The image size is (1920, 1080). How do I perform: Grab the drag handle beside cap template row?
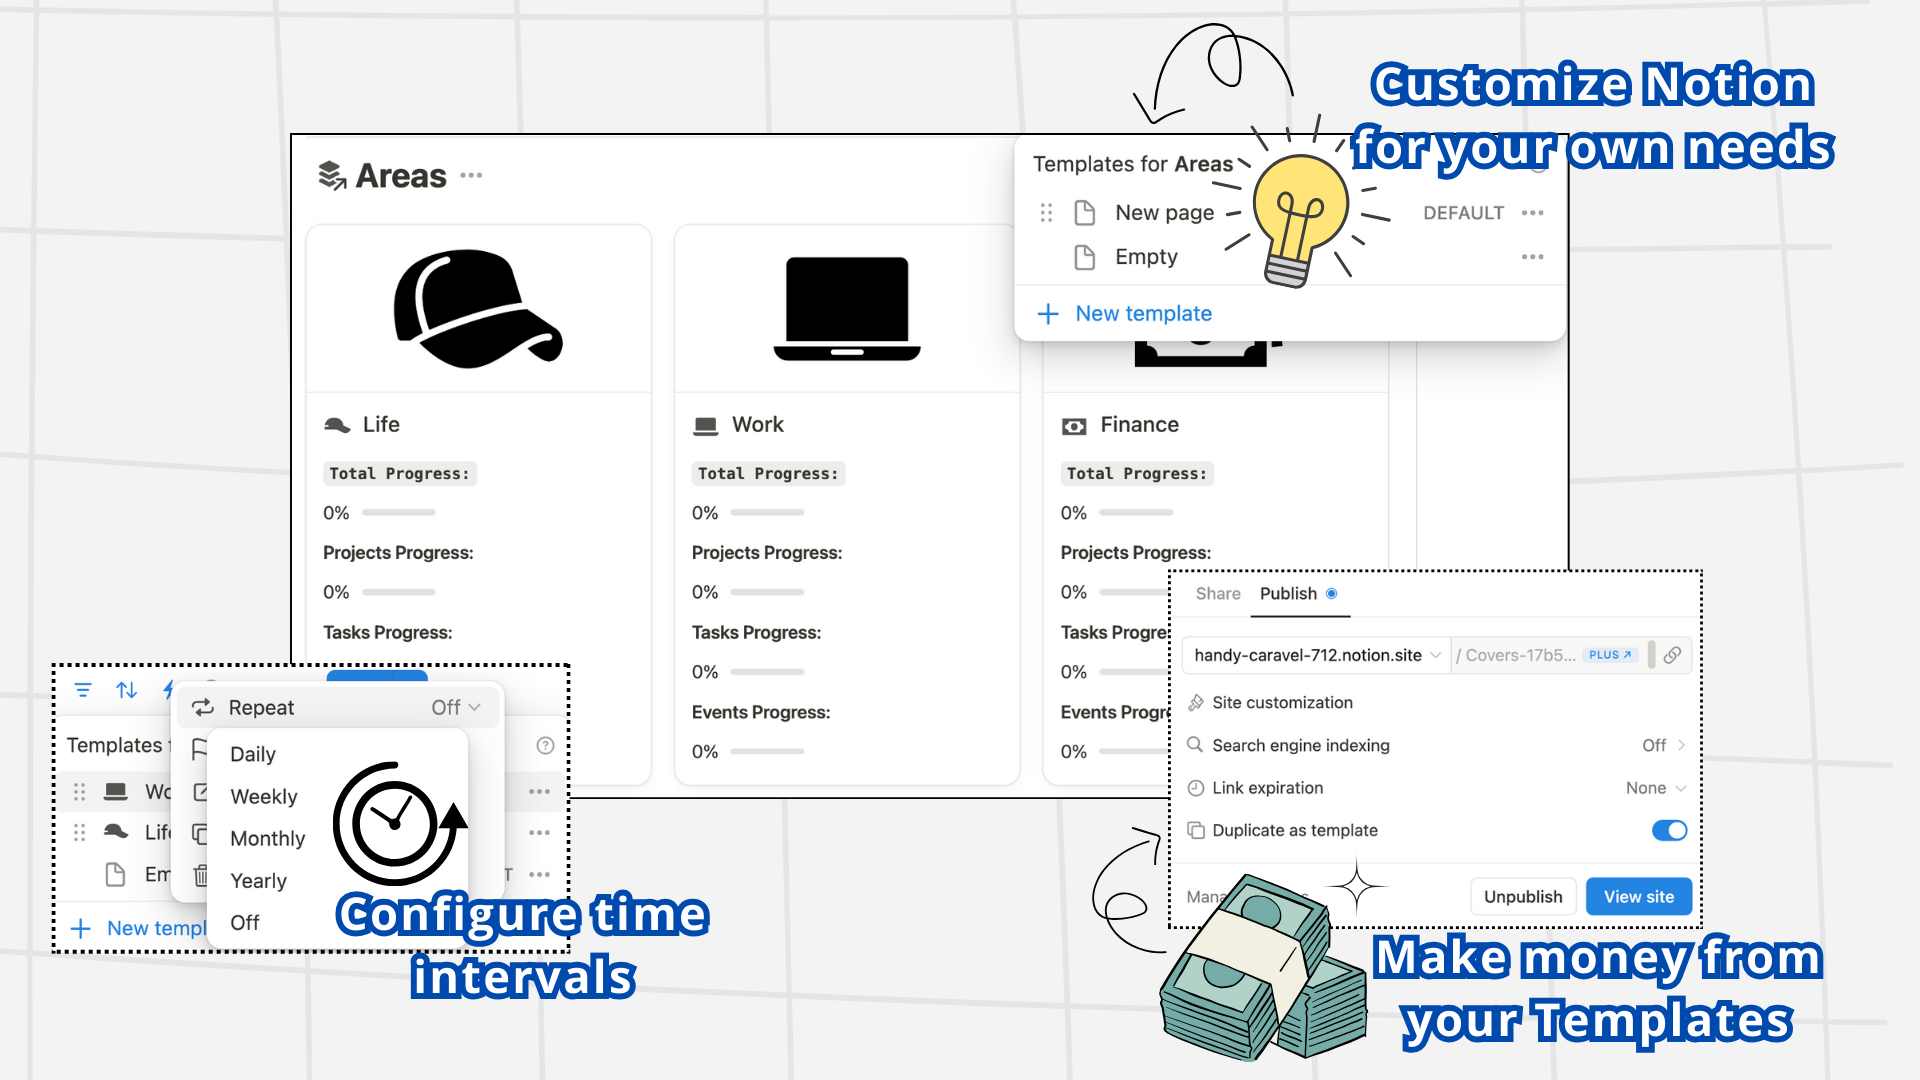pos(79,832)
